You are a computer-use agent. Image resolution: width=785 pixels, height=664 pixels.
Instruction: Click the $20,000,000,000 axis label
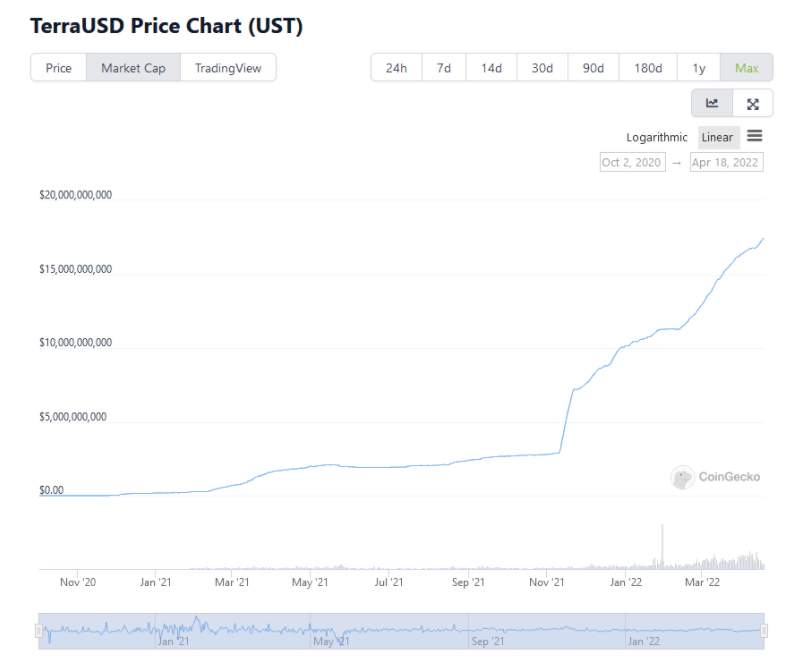[76, 195]
